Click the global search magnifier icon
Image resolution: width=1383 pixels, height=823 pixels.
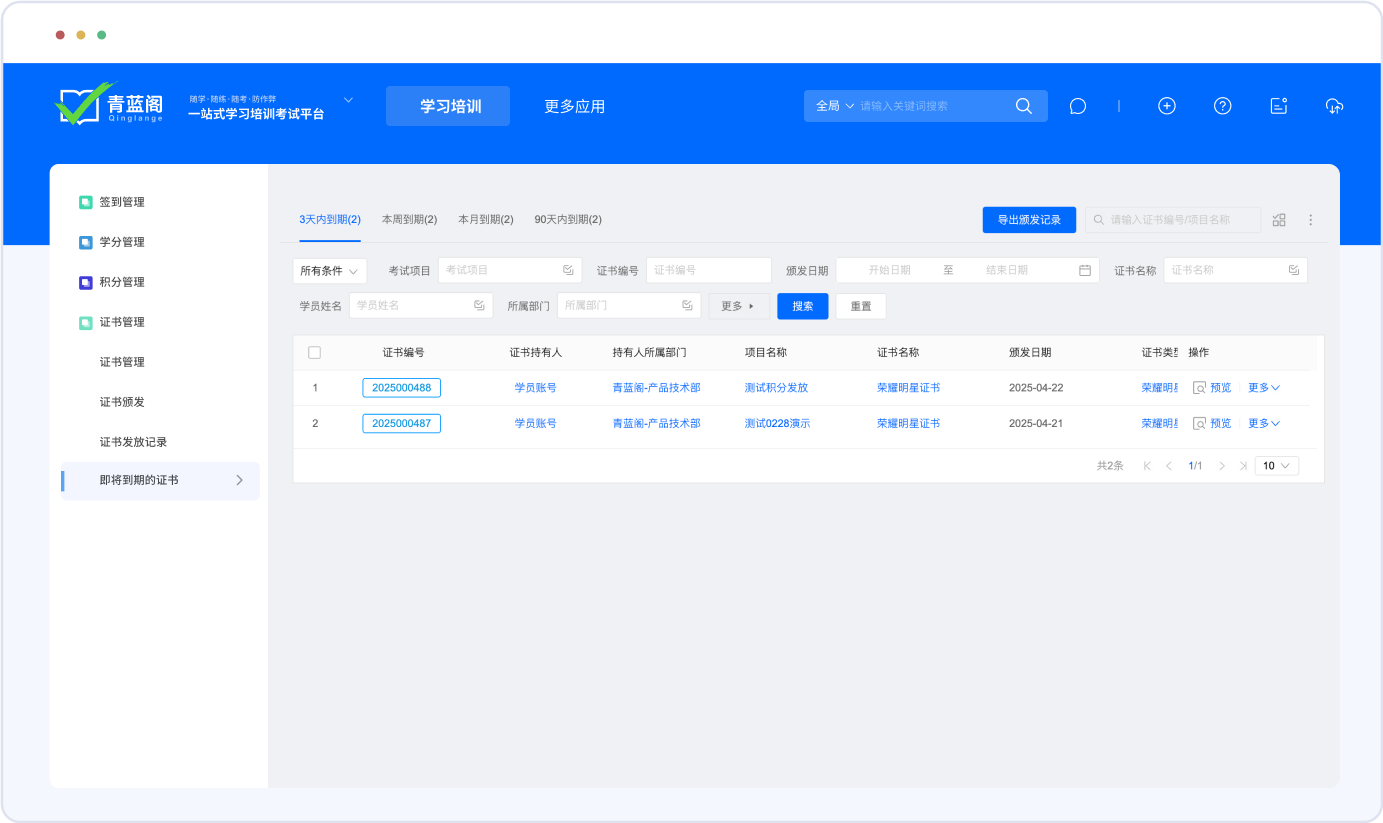[x=1023, y=106]
